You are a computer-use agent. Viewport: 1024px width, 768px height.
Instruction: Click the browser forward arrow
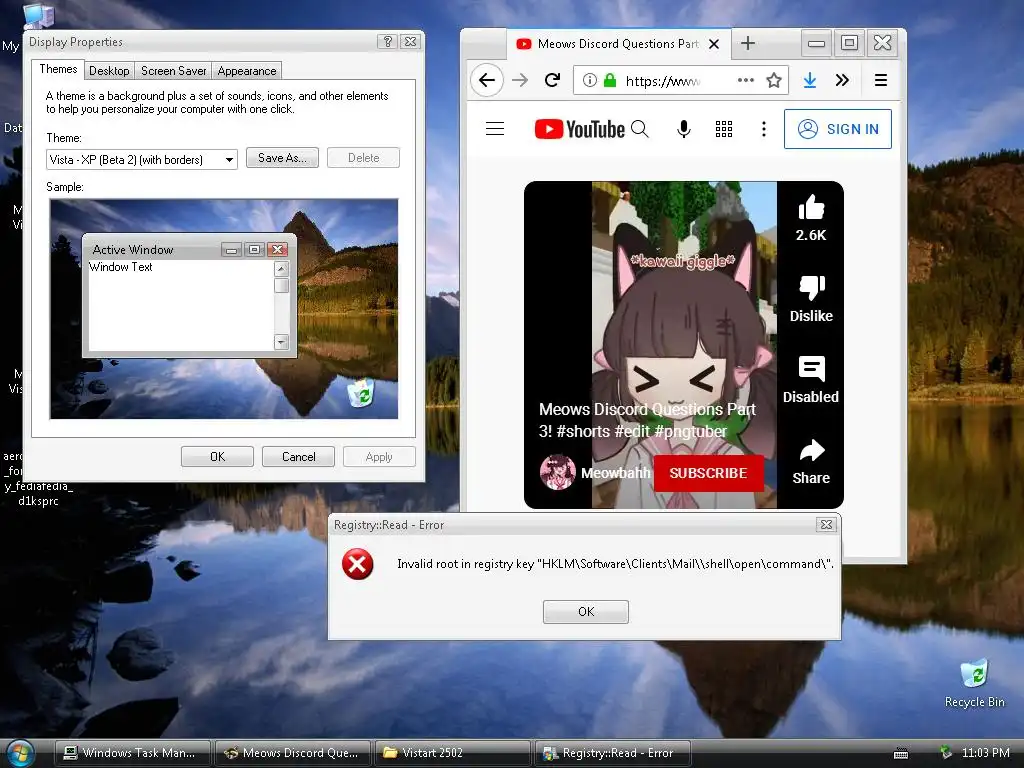tap(520, 80)
